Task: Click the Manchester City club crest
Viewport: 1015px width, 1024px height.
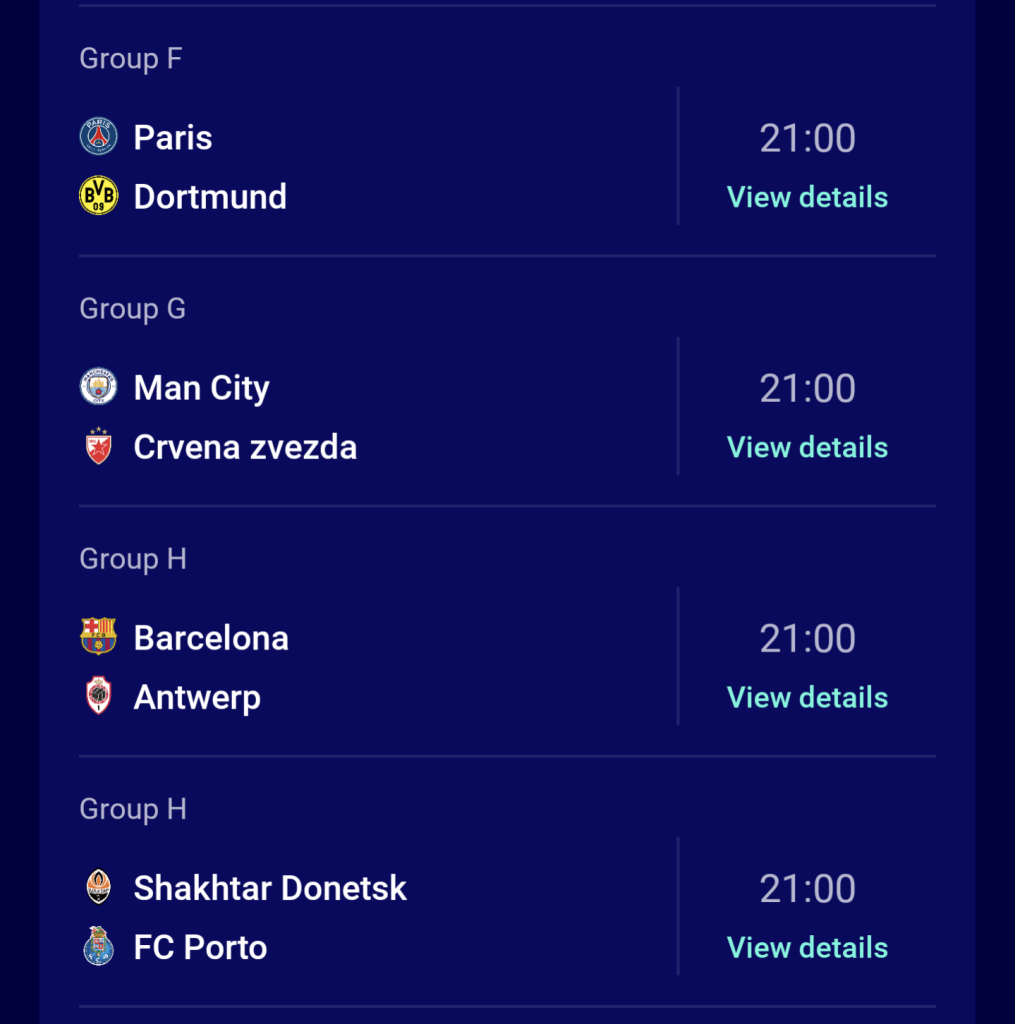Action: pos(98,387)
